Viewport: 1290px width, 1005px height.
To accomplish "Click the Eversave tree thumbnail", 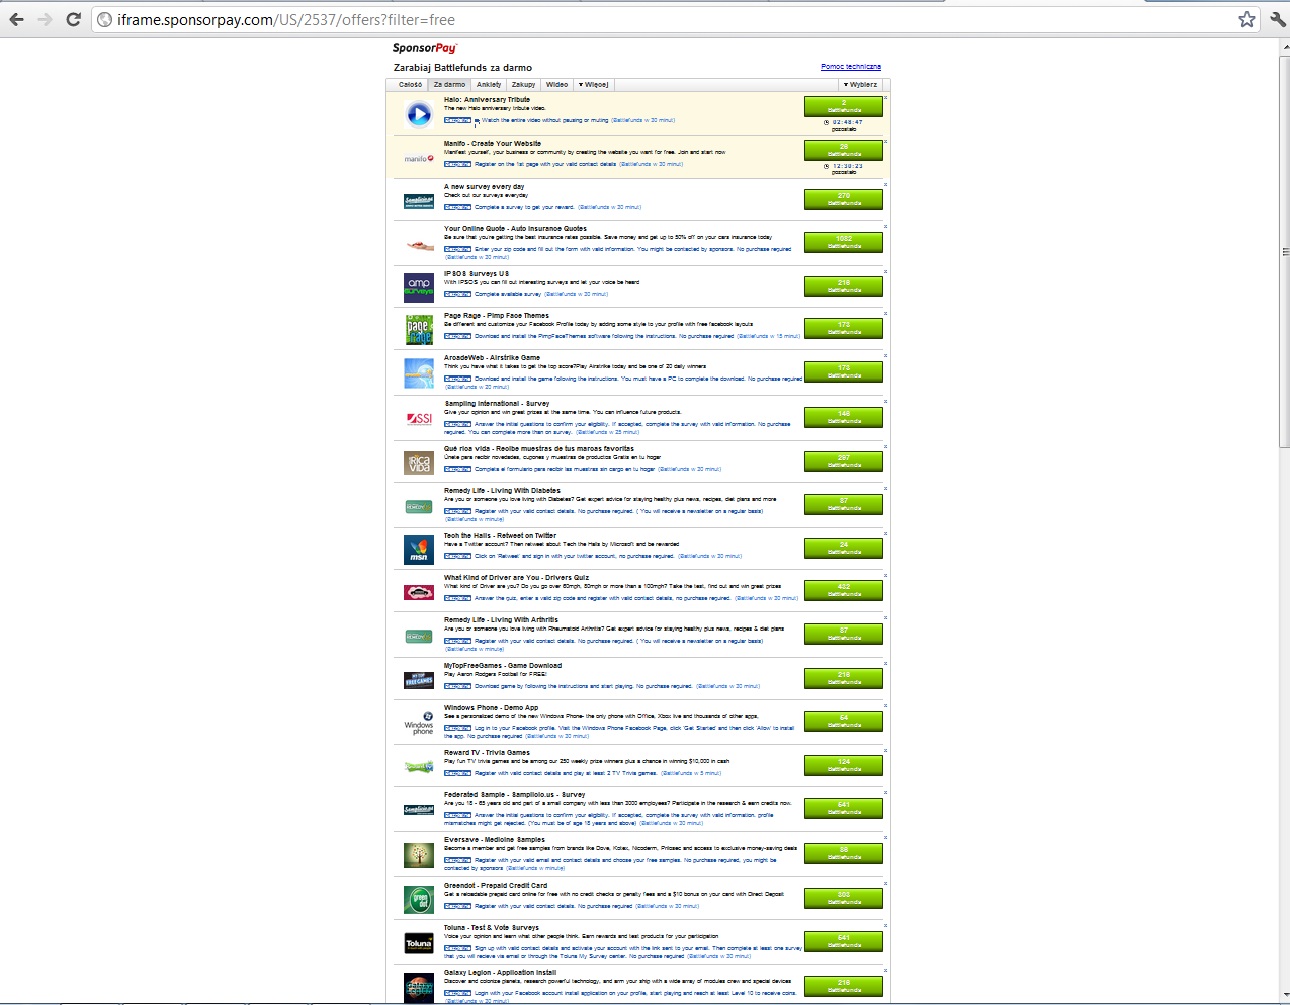I will coord(419,855).
